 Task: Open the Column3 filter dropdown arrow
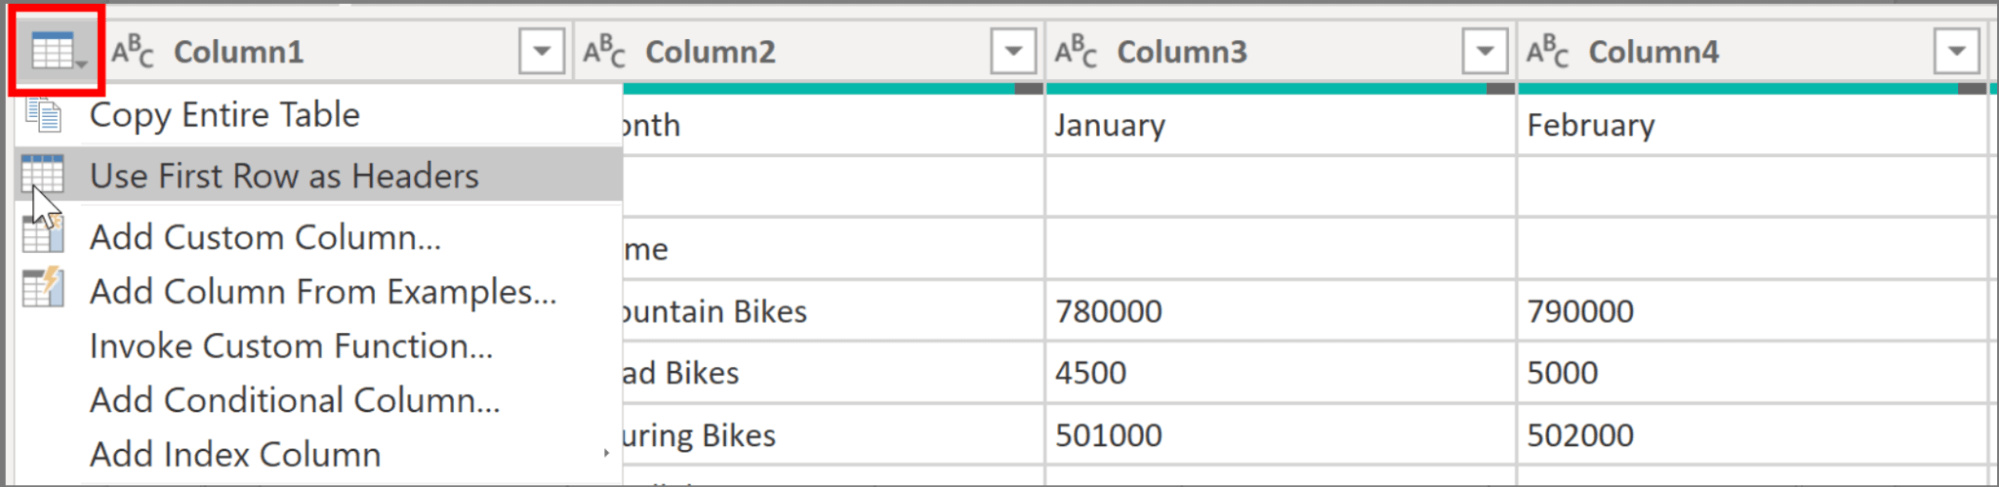tap(1485, 51)
